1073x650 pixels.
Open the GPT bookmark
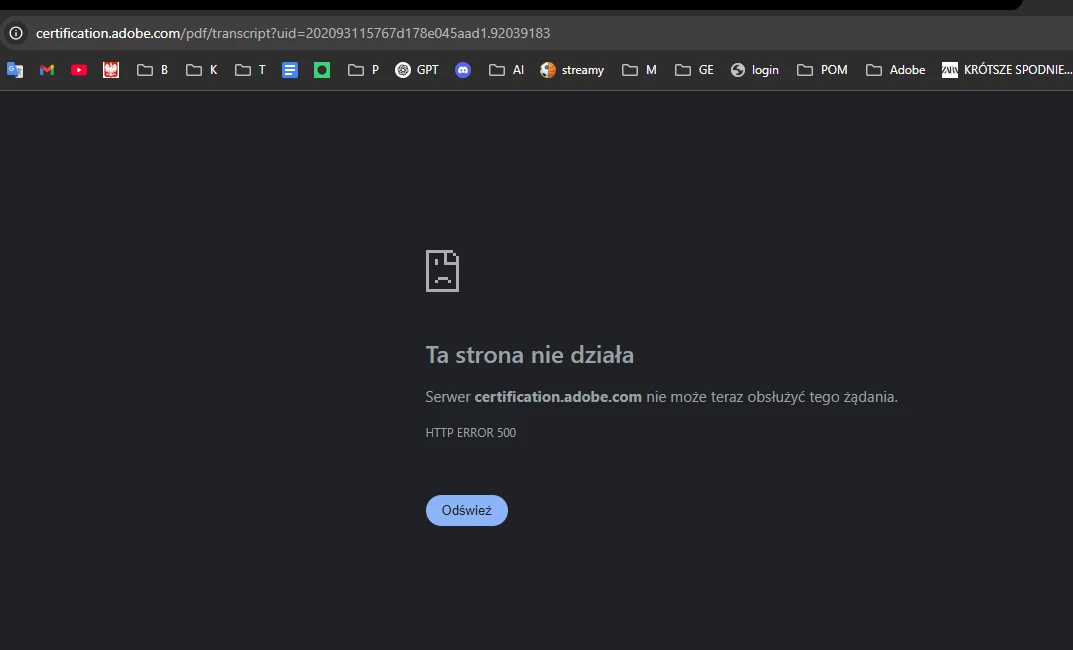tap(417, 70)
